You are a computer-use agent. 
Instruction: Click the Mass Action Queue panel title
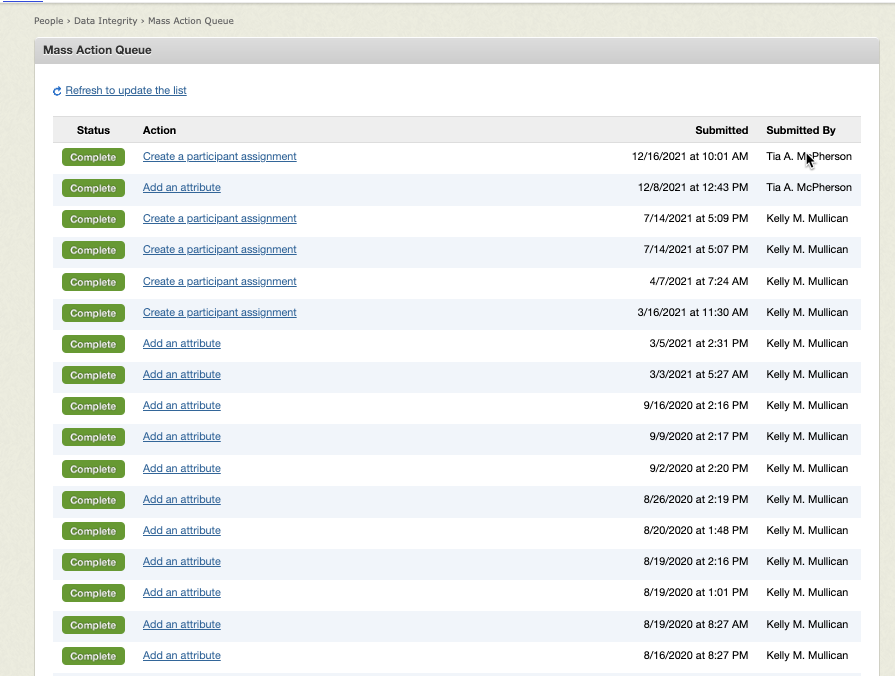pos(98,50)
